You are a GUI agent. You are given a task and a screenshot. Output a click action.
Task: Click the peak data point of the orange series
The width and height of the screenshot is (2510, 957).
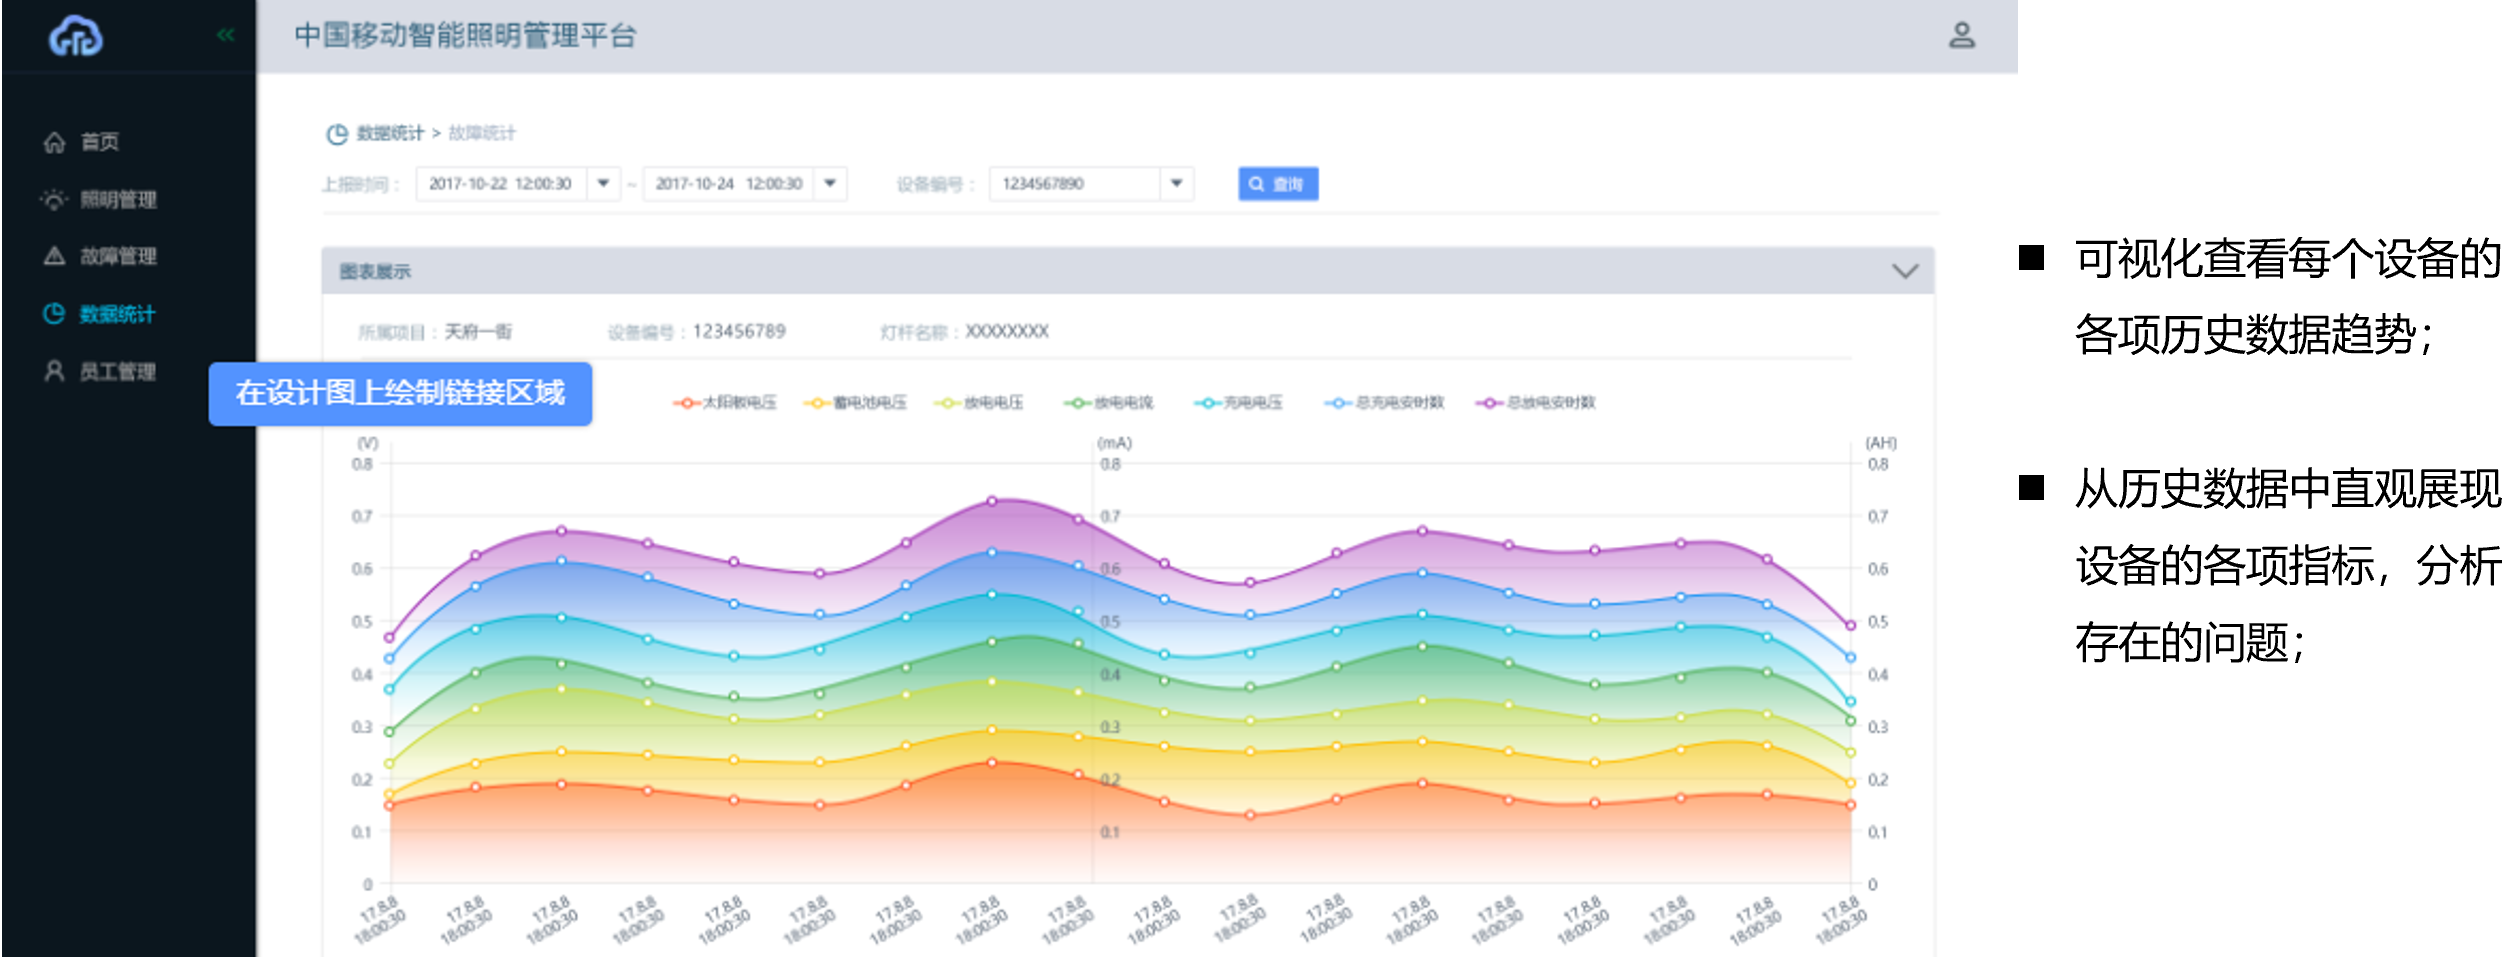(992, 762)
